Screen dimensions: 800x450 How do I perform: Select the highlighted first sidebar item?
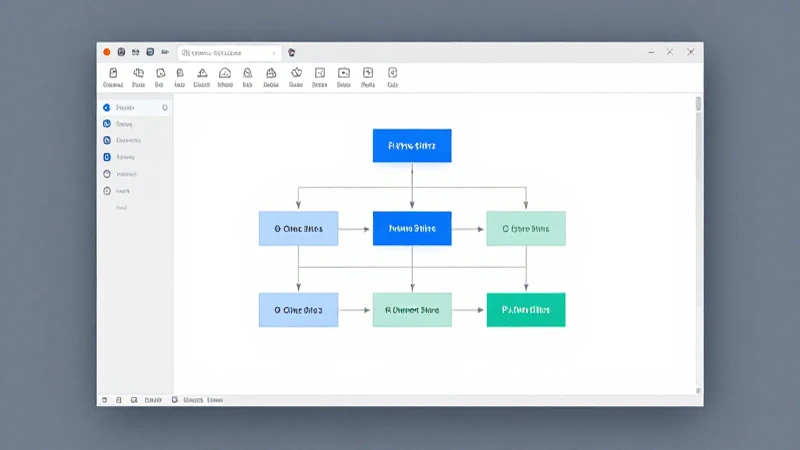click(x=135, y=108)
